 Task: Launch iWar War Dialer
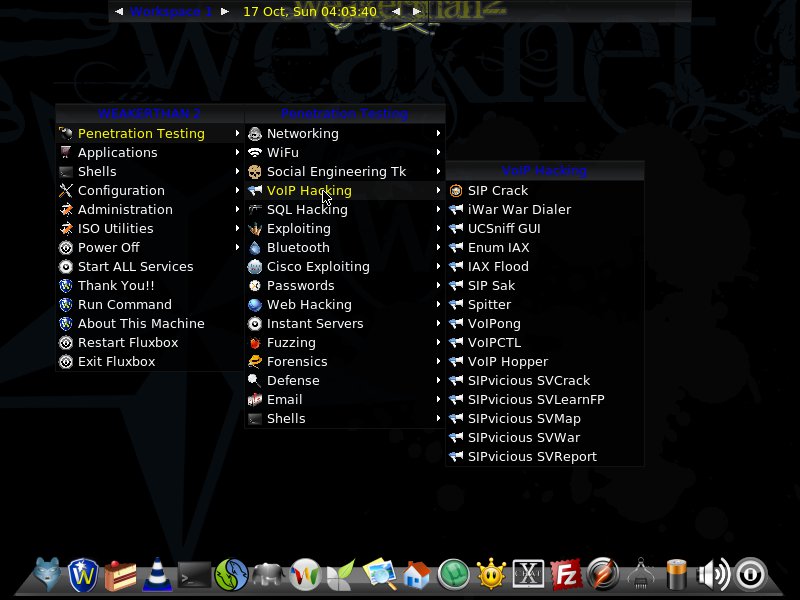pyautogui.click(x=545, y=210)
